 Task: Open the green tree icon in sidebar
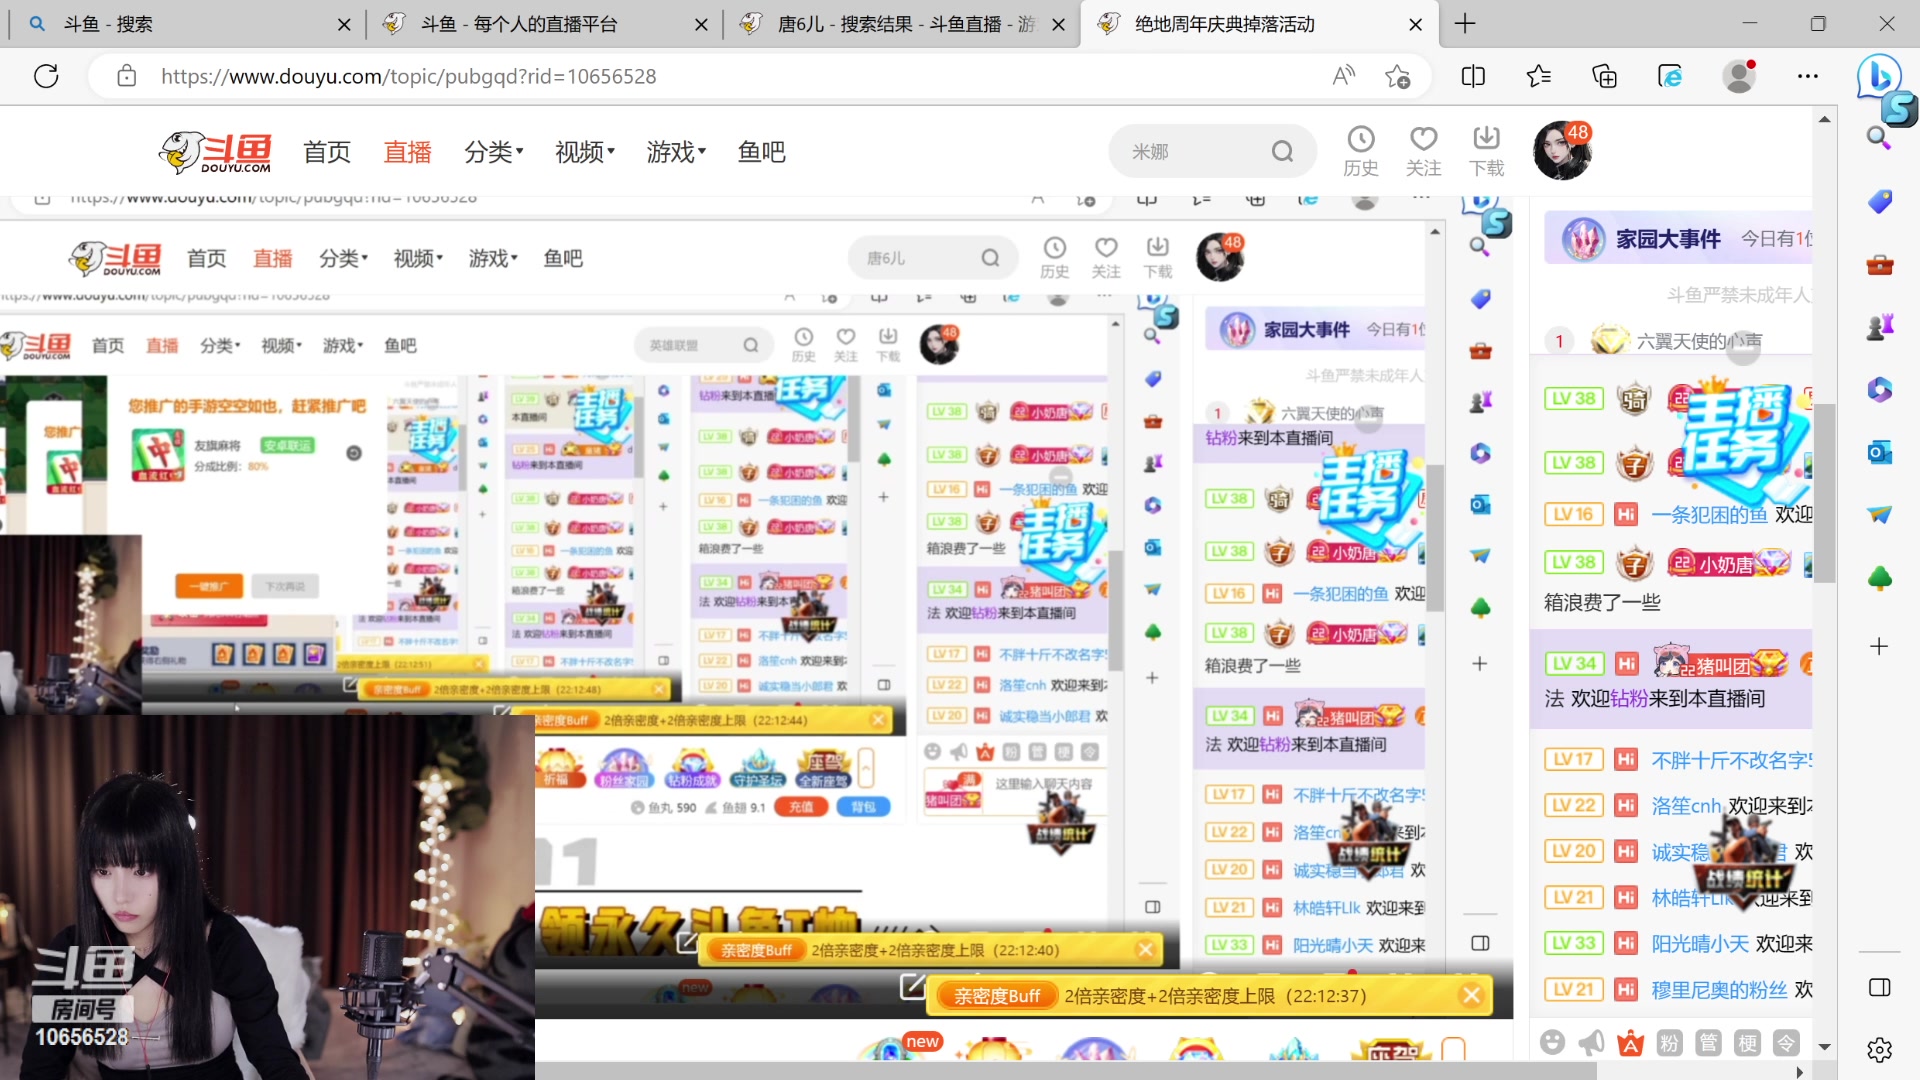tap(1879, 578)
